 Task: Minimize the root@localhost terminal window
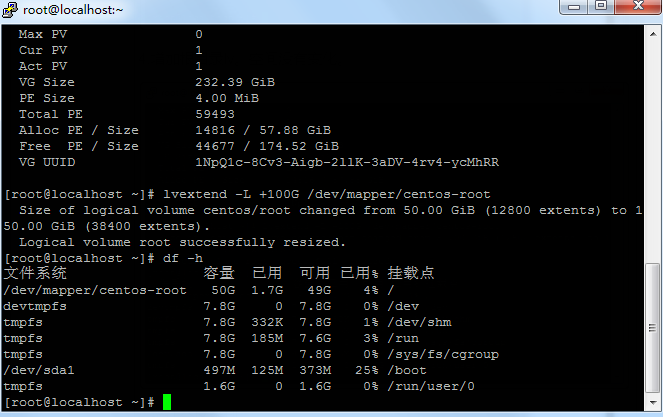click(x=573, y=7)
